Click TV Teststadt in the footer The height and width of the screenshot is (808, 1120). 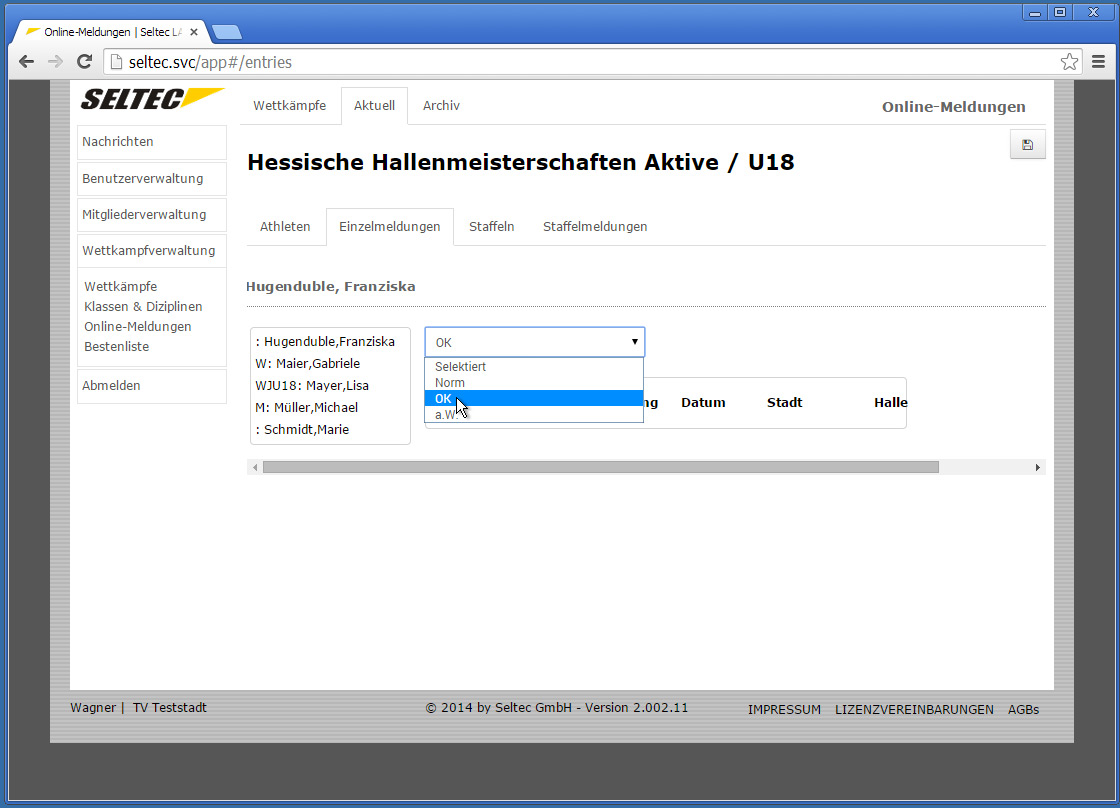point(170,708)
